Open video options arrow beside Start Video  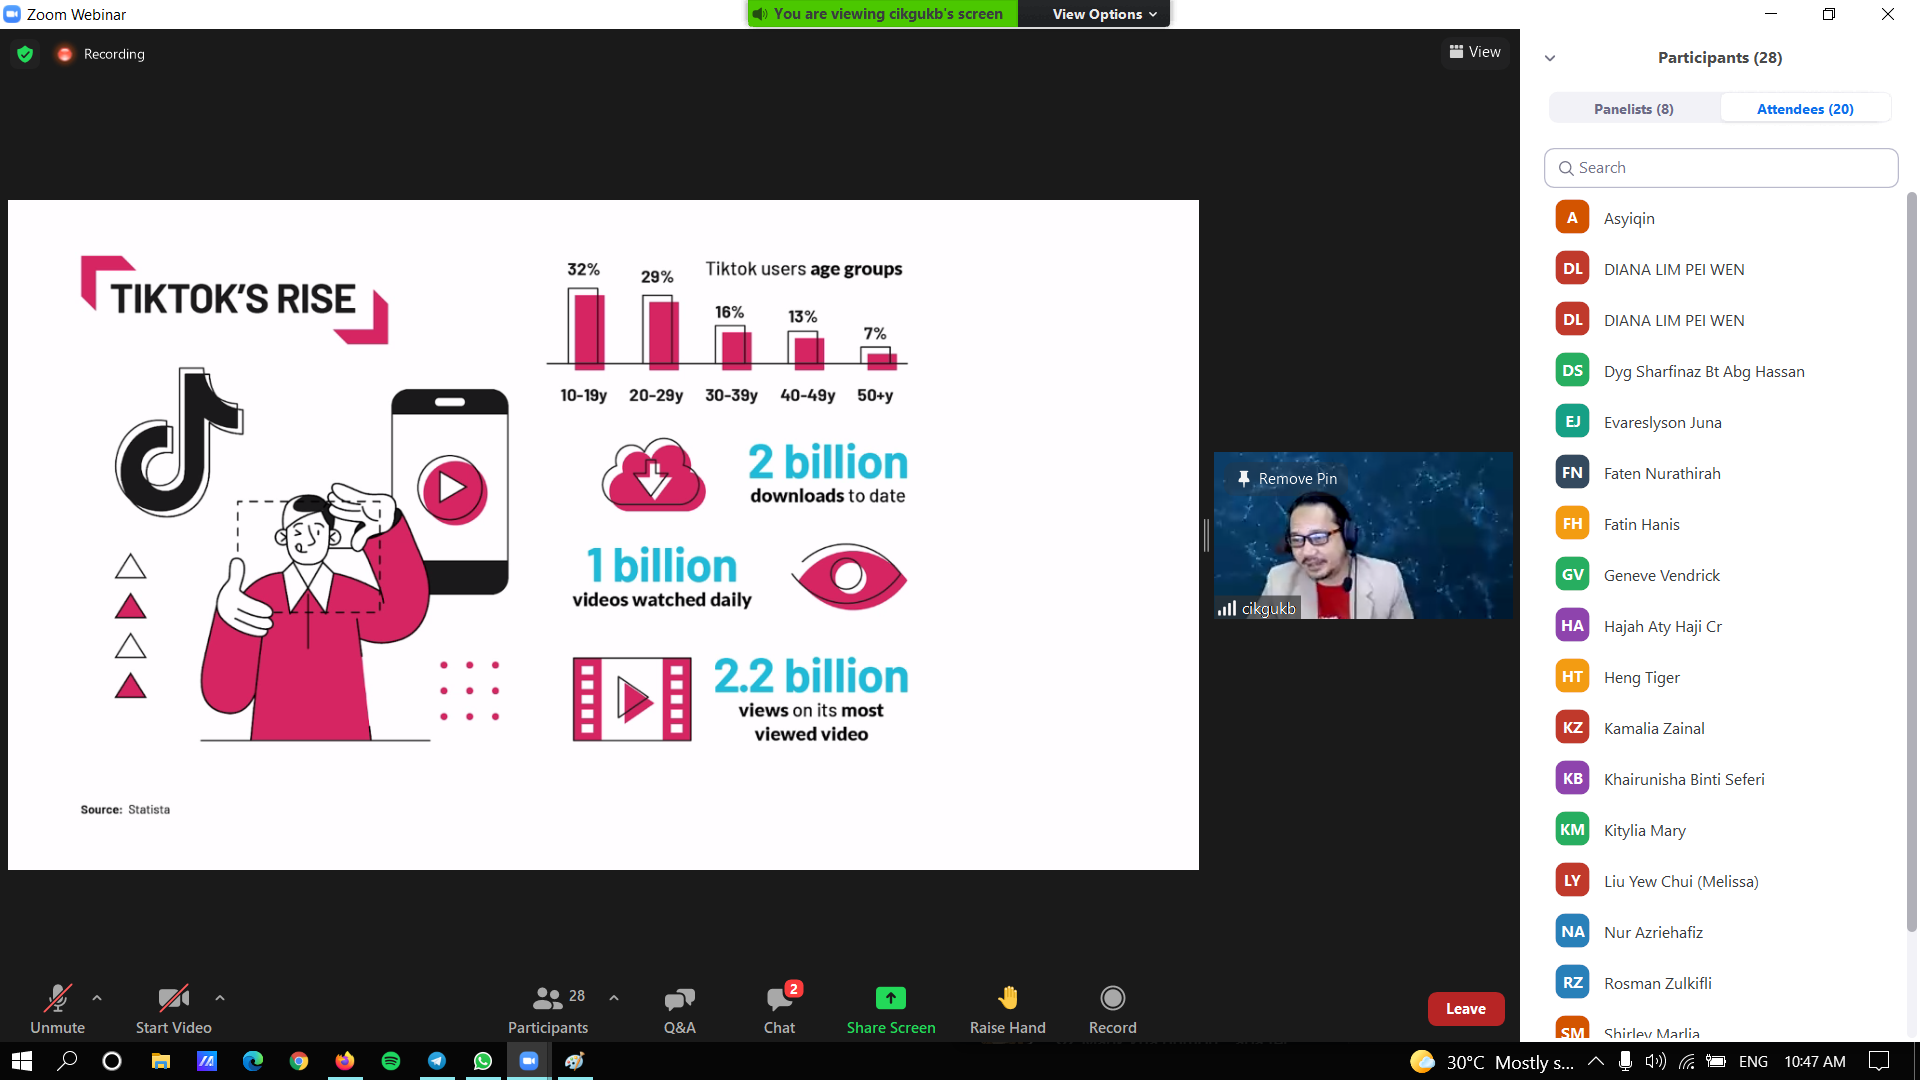[220, 997]
